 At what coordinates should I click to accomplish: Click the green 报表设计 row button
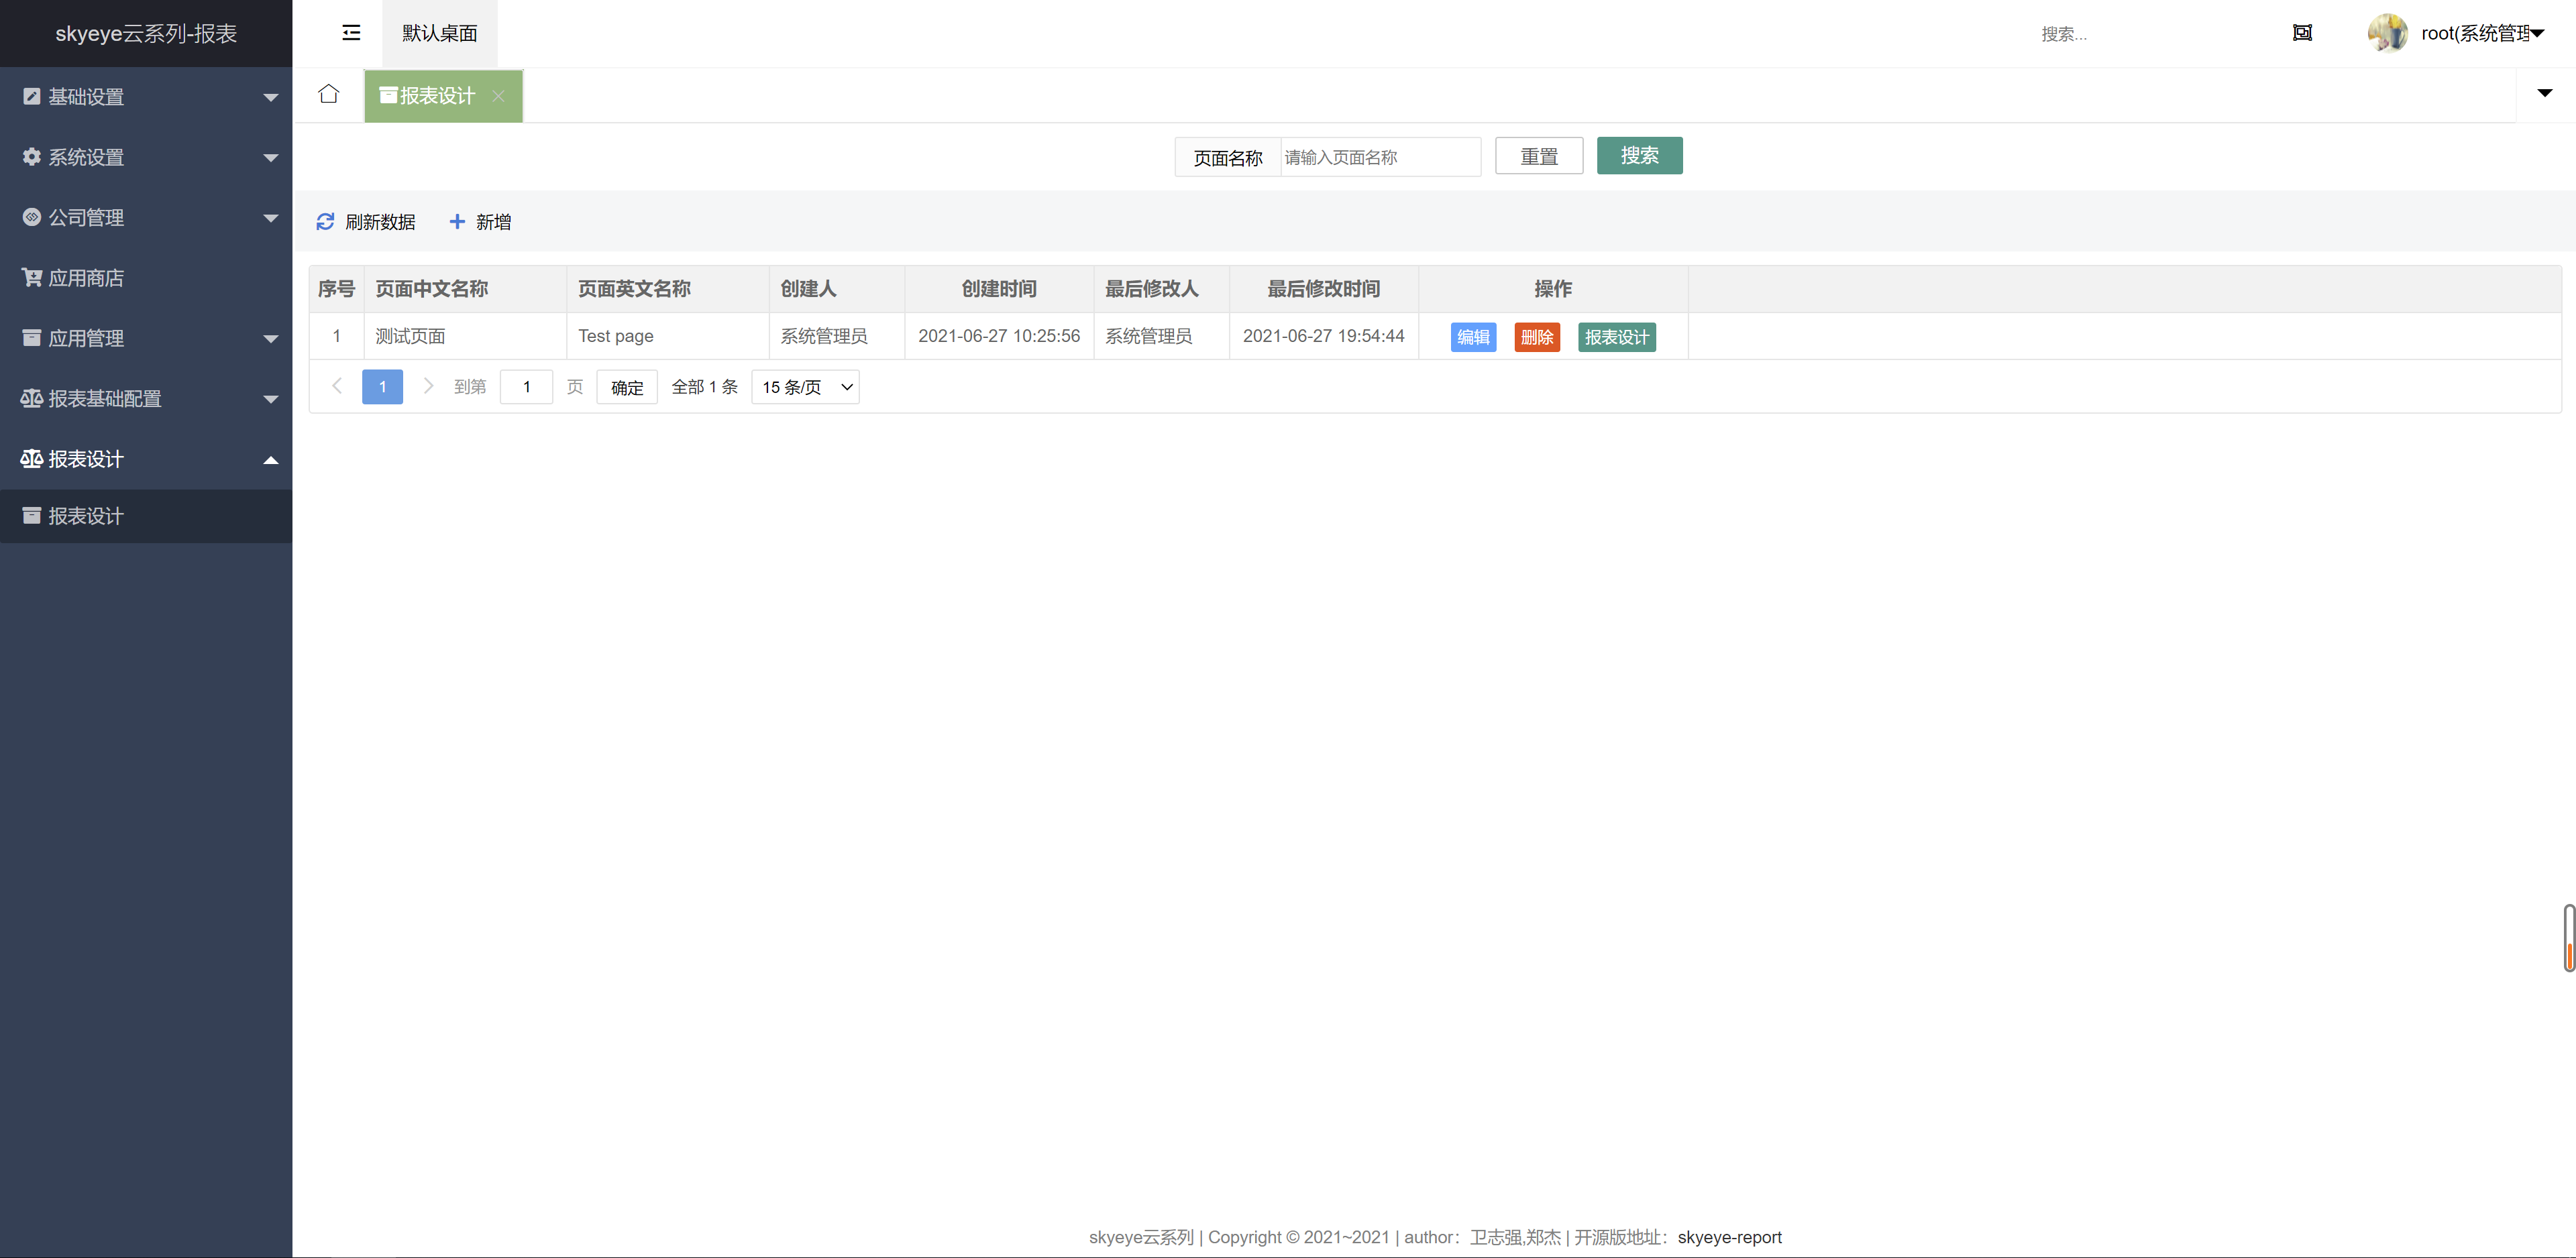(1616, 337)
